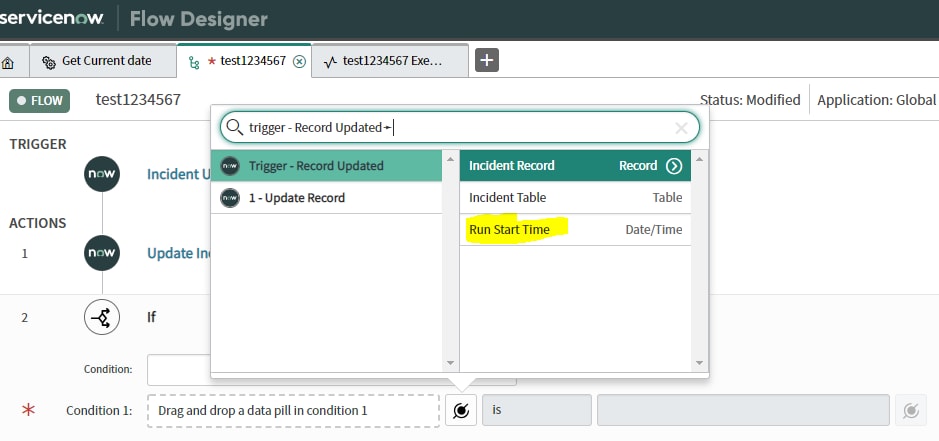Click the flow name test1234567 heading
Viewport: 939px width, 441px height.
point(138,99)
